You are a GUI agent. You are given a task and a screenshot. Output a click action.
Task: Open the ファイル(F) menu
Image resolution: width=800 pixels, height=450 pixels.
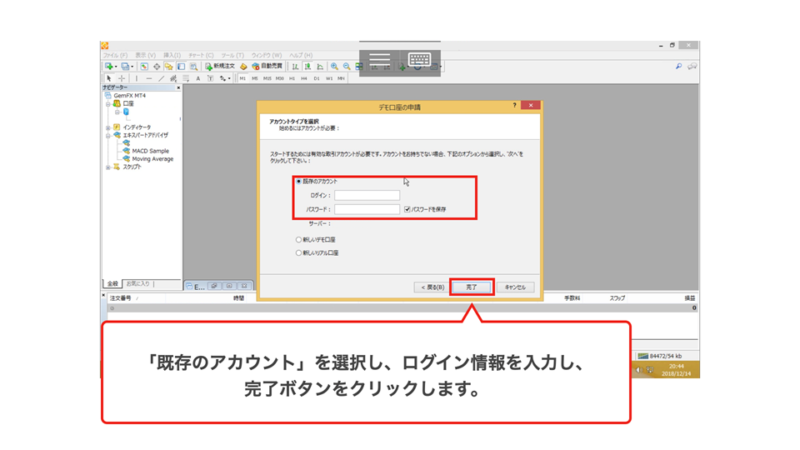click(x=115, y=55)
